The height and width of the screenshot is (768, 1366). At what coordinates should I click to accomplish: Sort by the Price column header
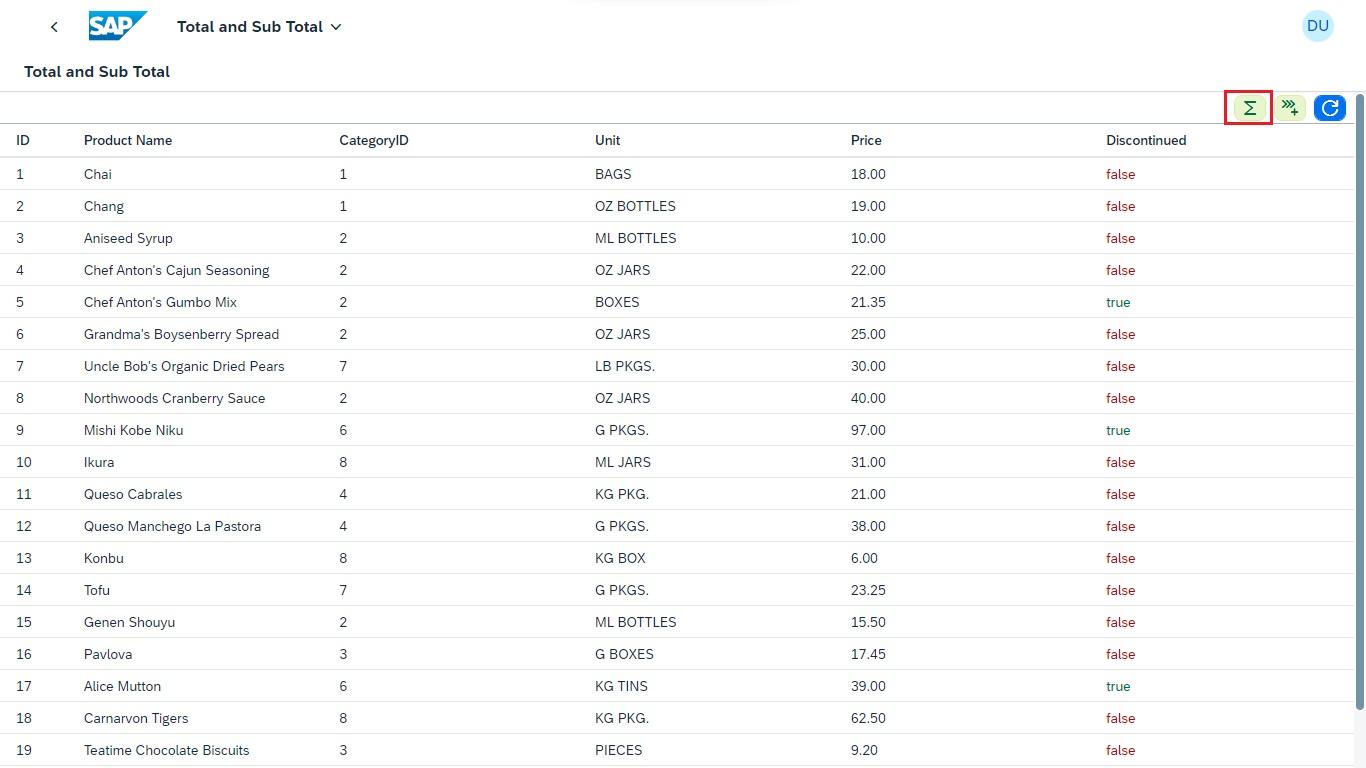[x=866, y=140]
